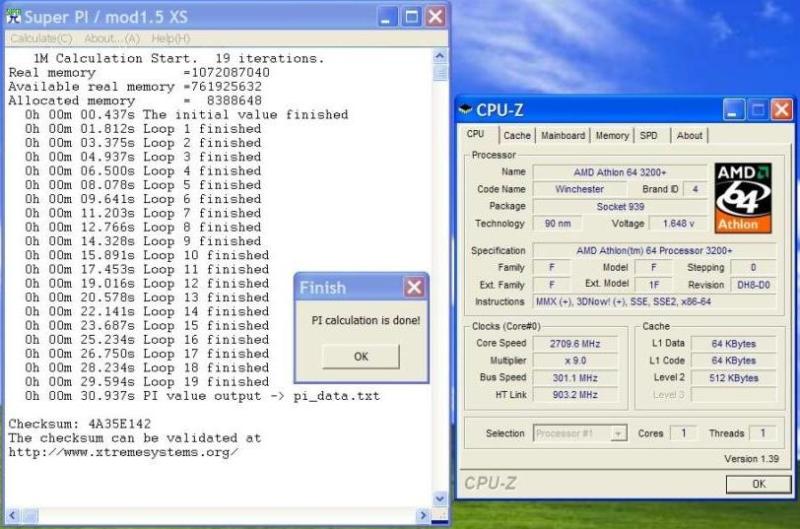Click the Super PI title bar icon
The width and height of the screenshot is (800, 529).
click(x=11, y=16)
